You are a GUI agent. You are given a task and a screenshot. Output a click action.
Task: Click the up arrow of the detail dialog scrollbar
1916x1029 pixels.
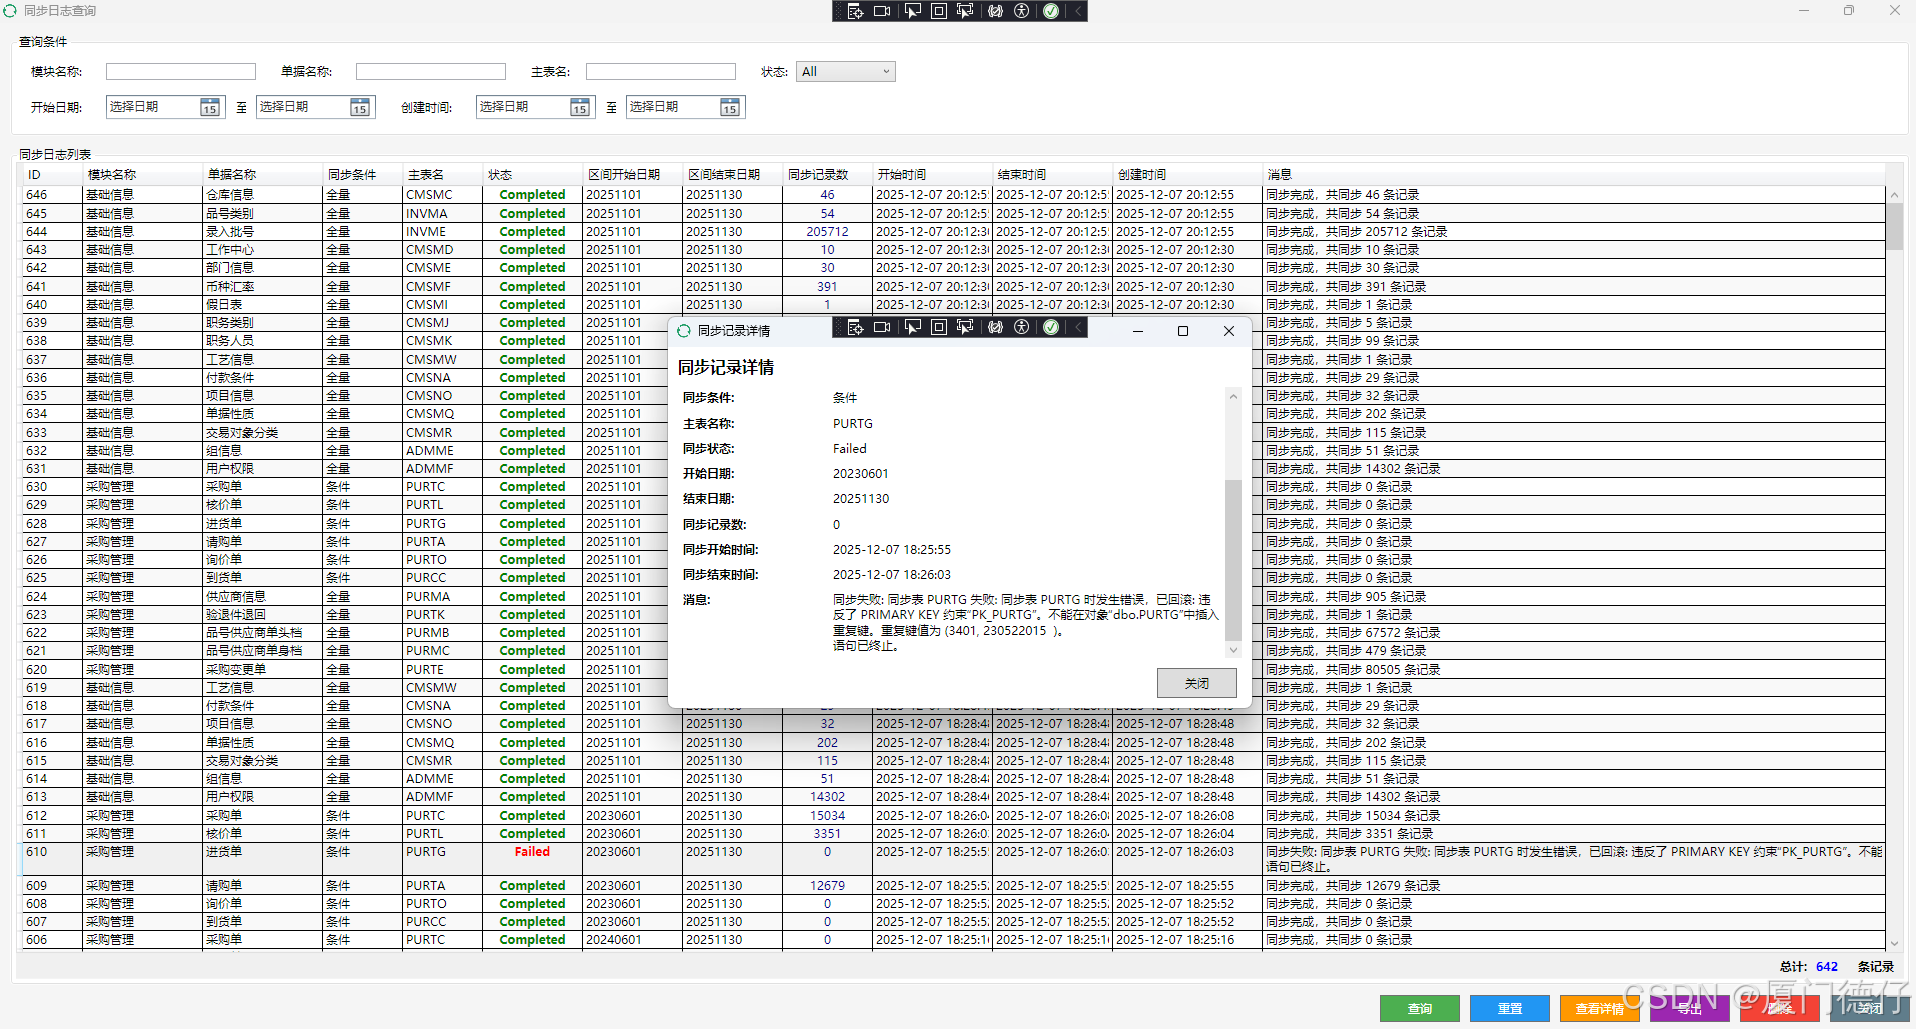pos(1233,397)
